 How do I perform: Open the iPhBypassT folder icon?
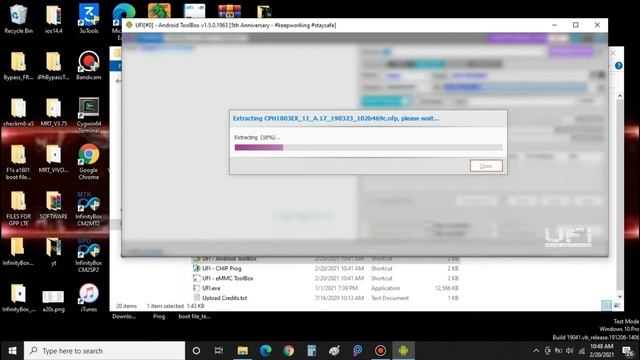(x=53, y=65)
